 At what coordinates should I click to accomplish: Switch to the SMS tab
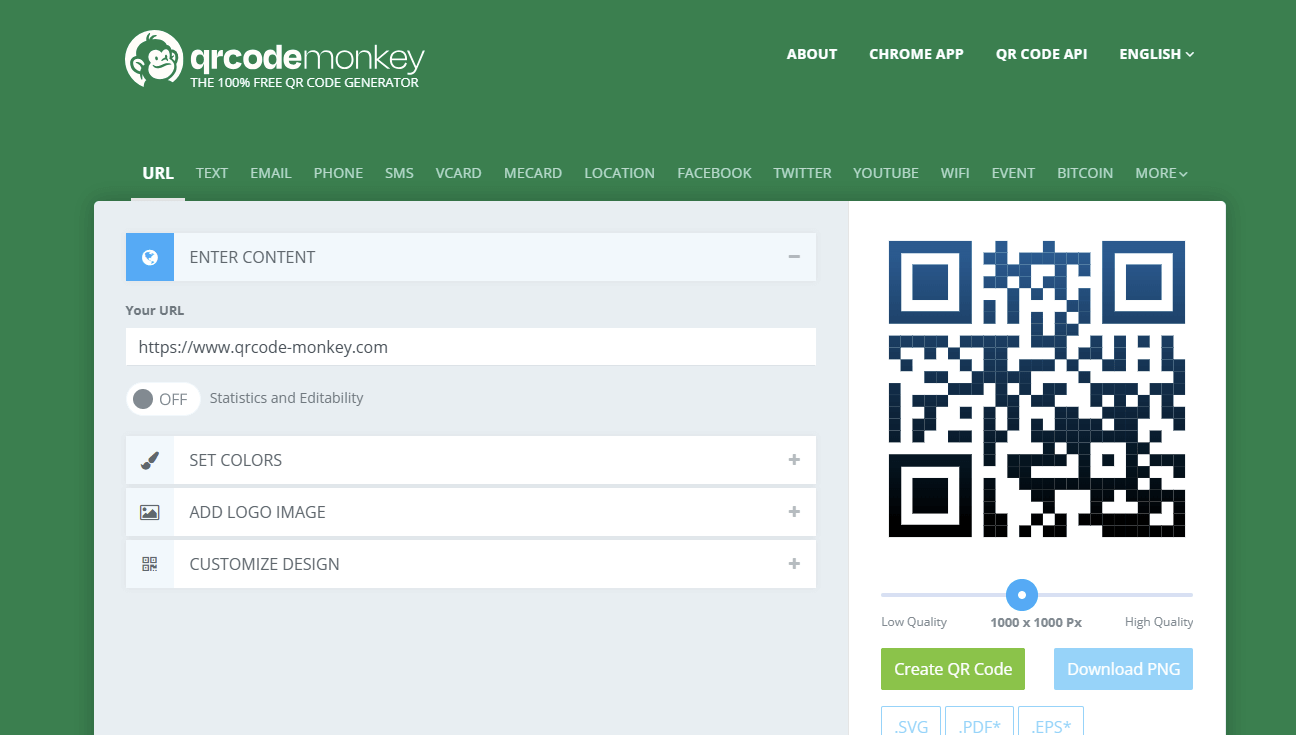[x=399, y=173]
